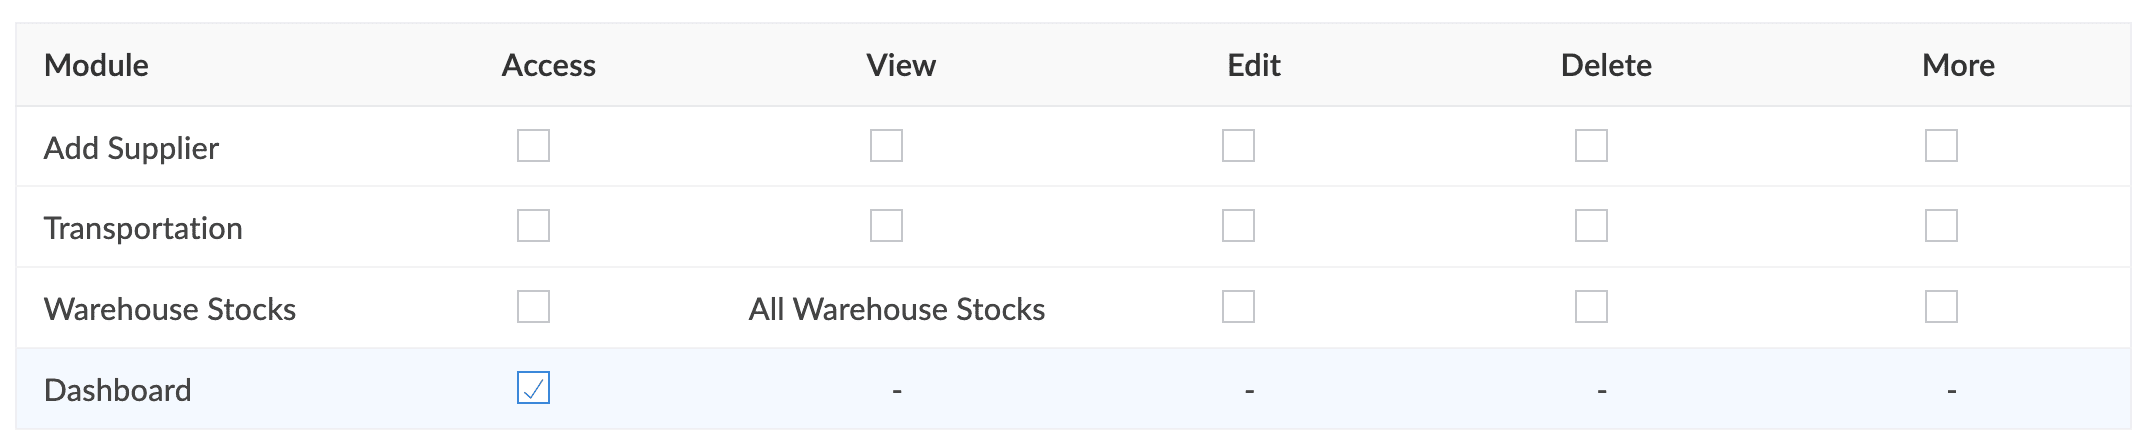The width and height of the screenshot is (2148, 444).
Task: Toggle More checkbox for Transportation
Action: tap(1941, 226)
